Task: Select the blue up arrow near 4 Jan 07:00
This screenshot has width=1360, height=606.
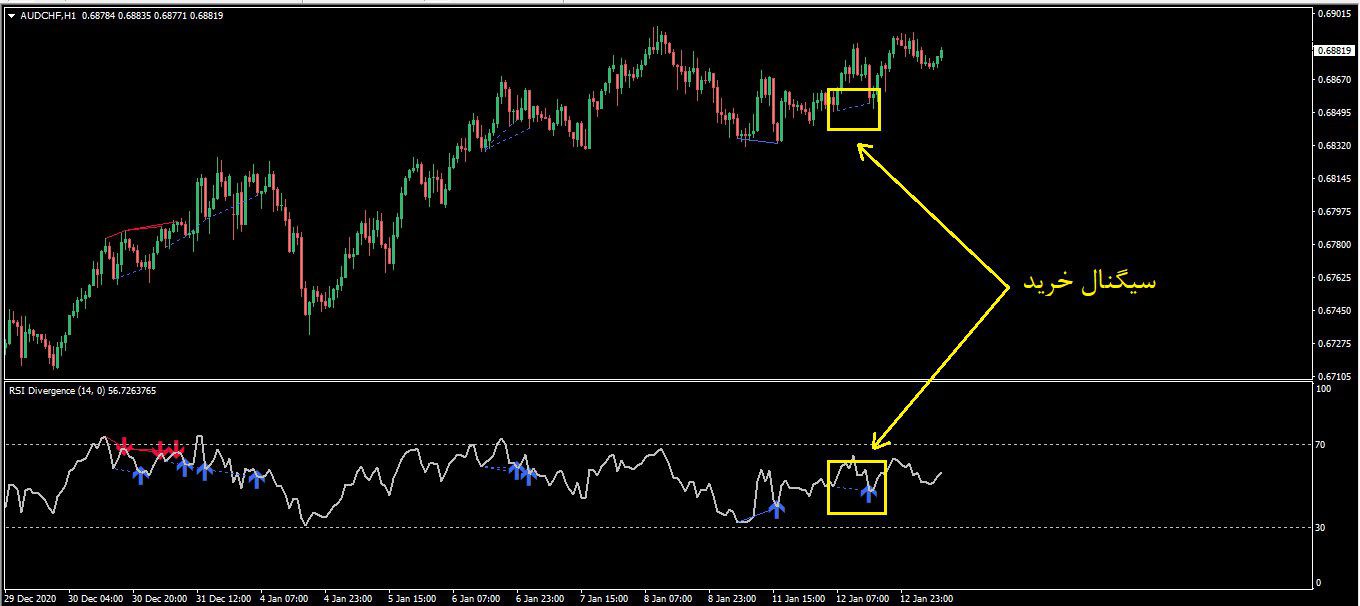Action: [258, 478]
